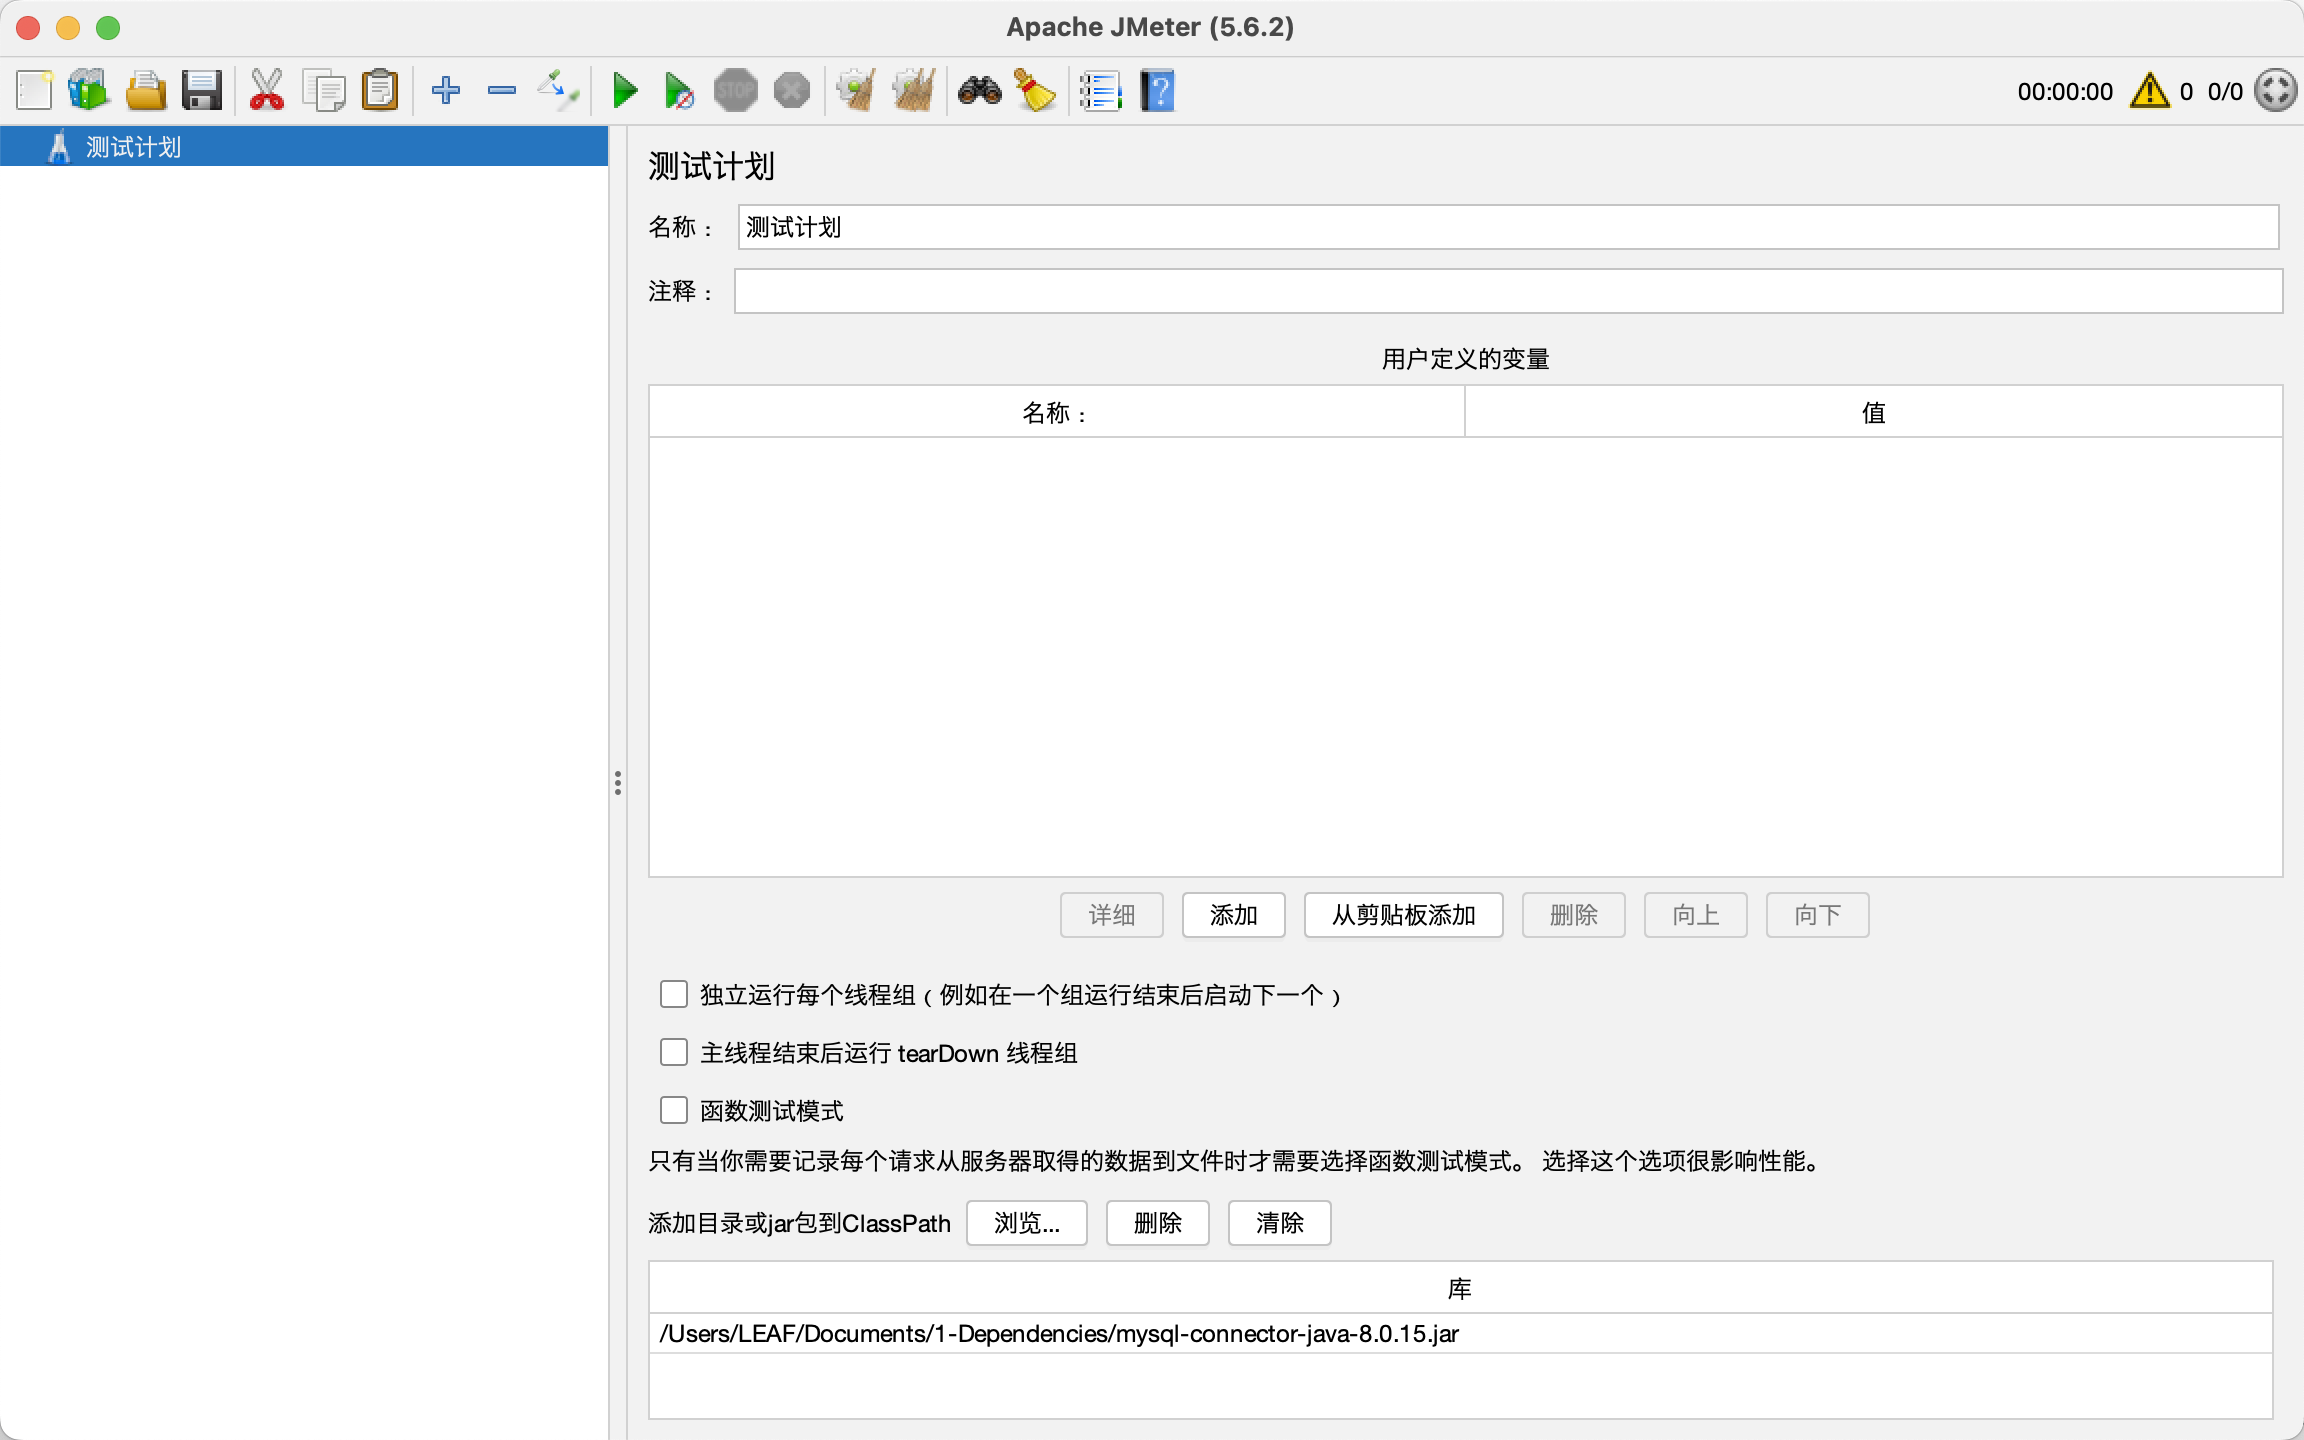Clear current results broom icon
Viewport: 2304px width, 1440px height.
pyautogui.click(x=857, y=91)
